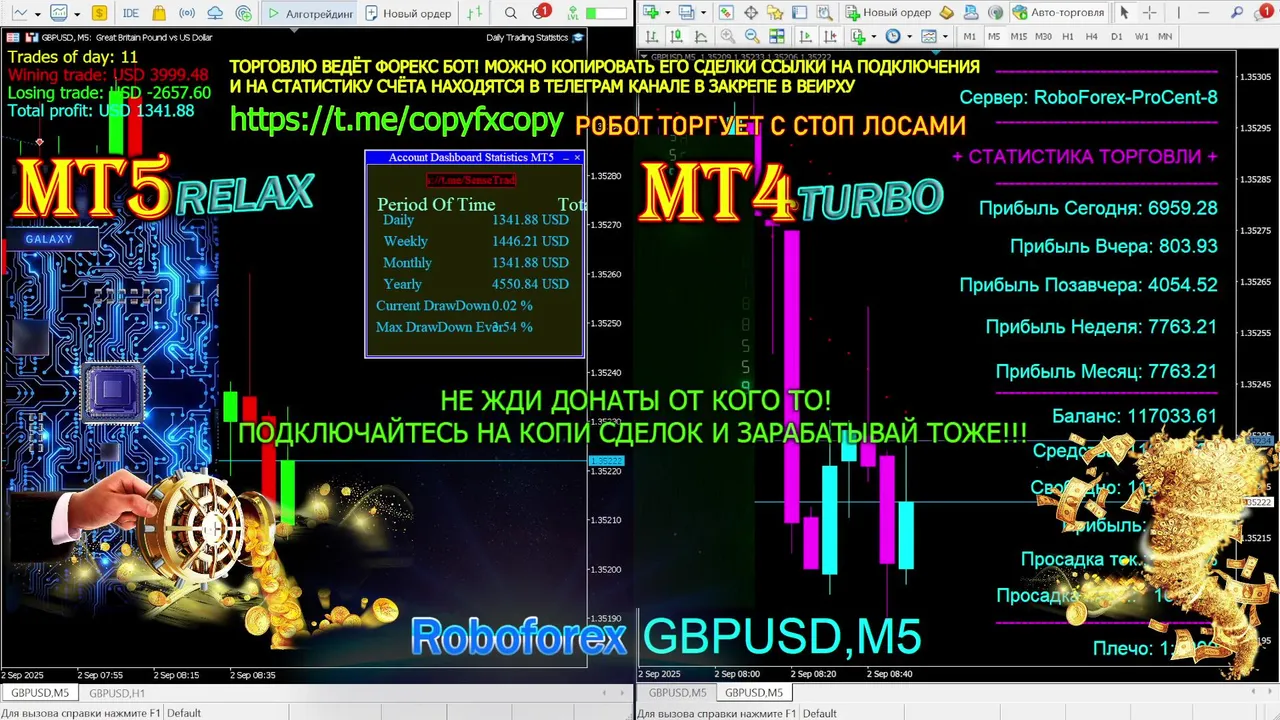Minimize the Account Dashboard Statistics MT5 panel
1280x720 pixels.
pyautogui.click(x=565, y=158)
